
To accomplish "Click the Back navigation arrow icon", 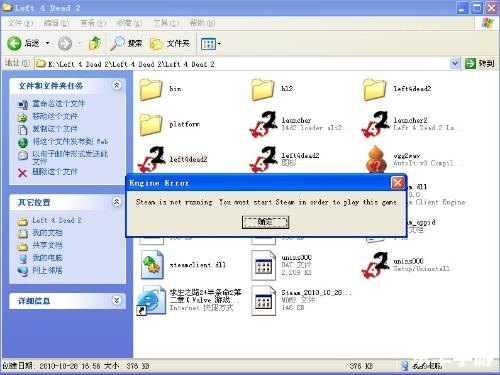I will click(14, 43).
